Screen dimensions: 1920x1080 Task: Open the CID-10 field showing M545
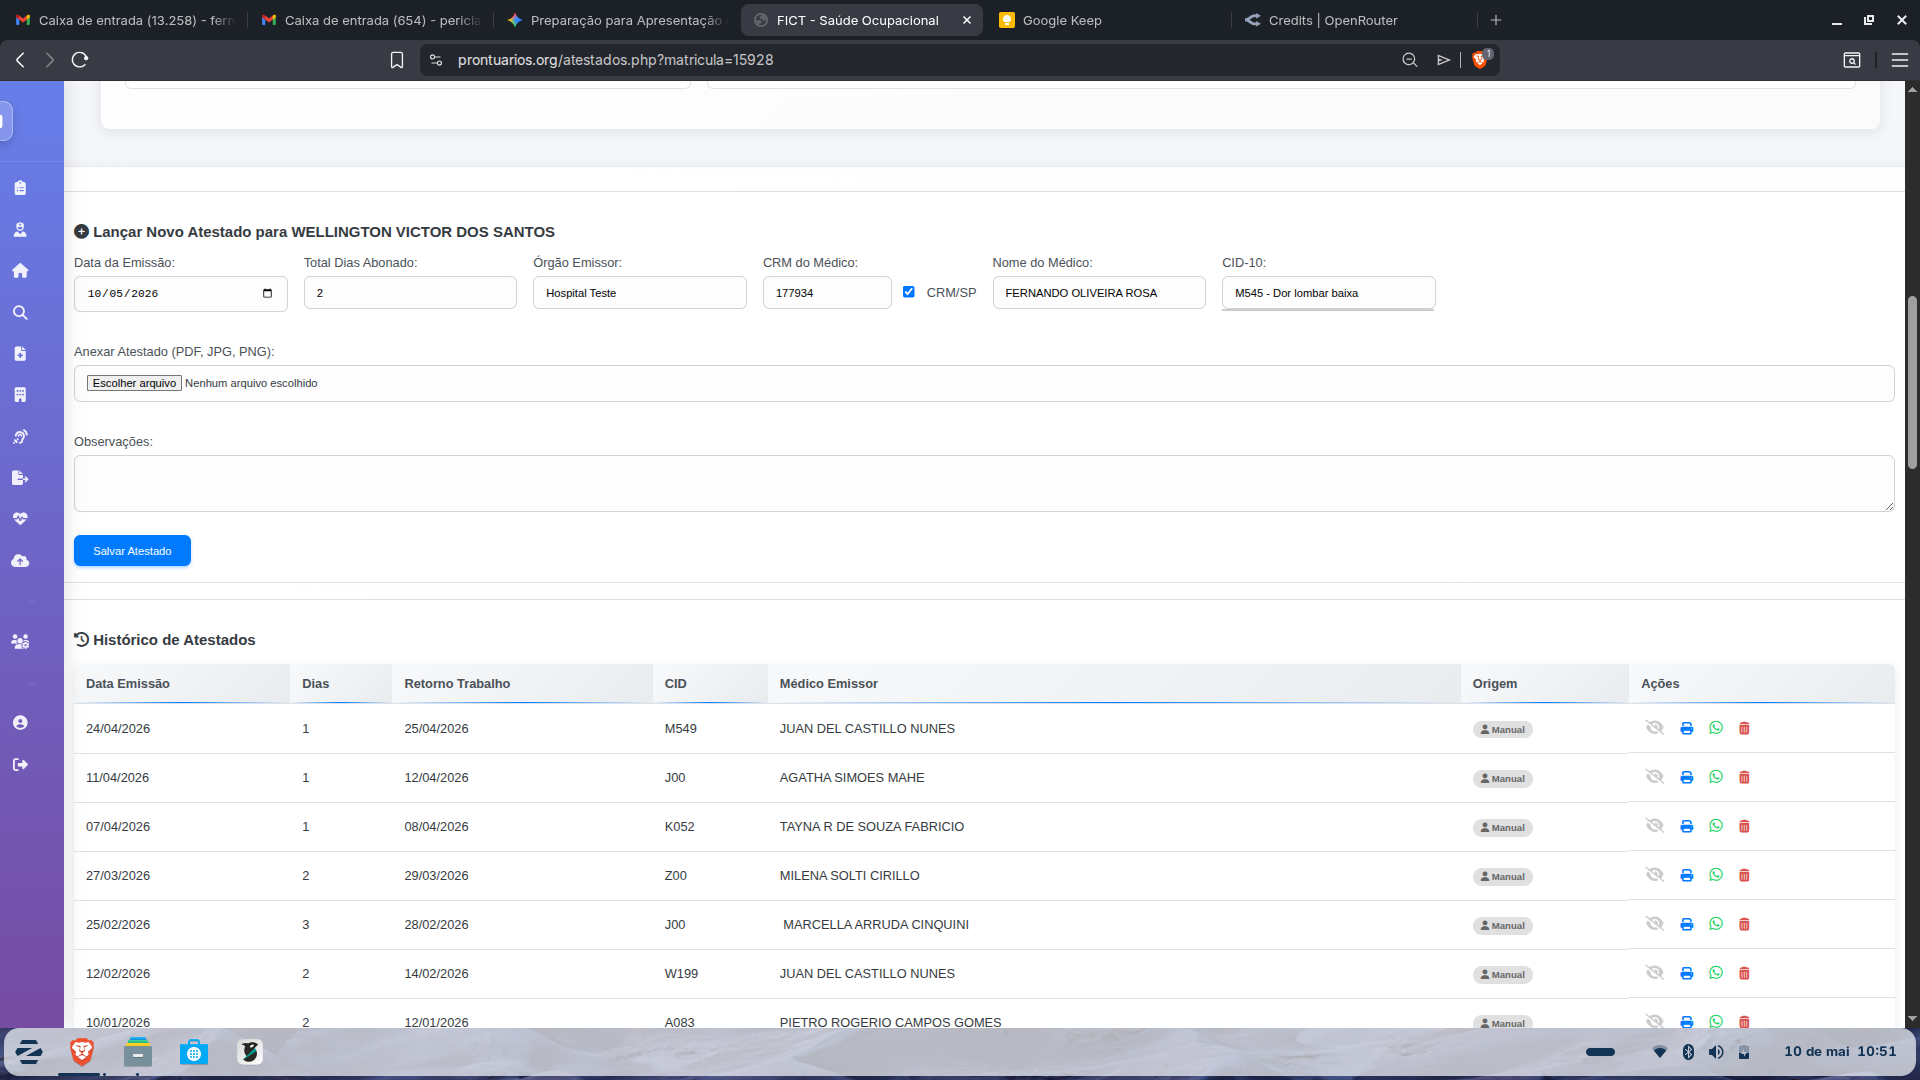[1328, 294]
